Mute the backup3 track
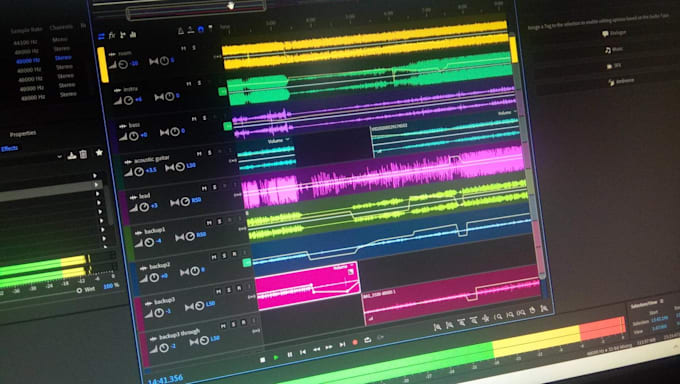The image size is (680, 384). coord(218,291)
